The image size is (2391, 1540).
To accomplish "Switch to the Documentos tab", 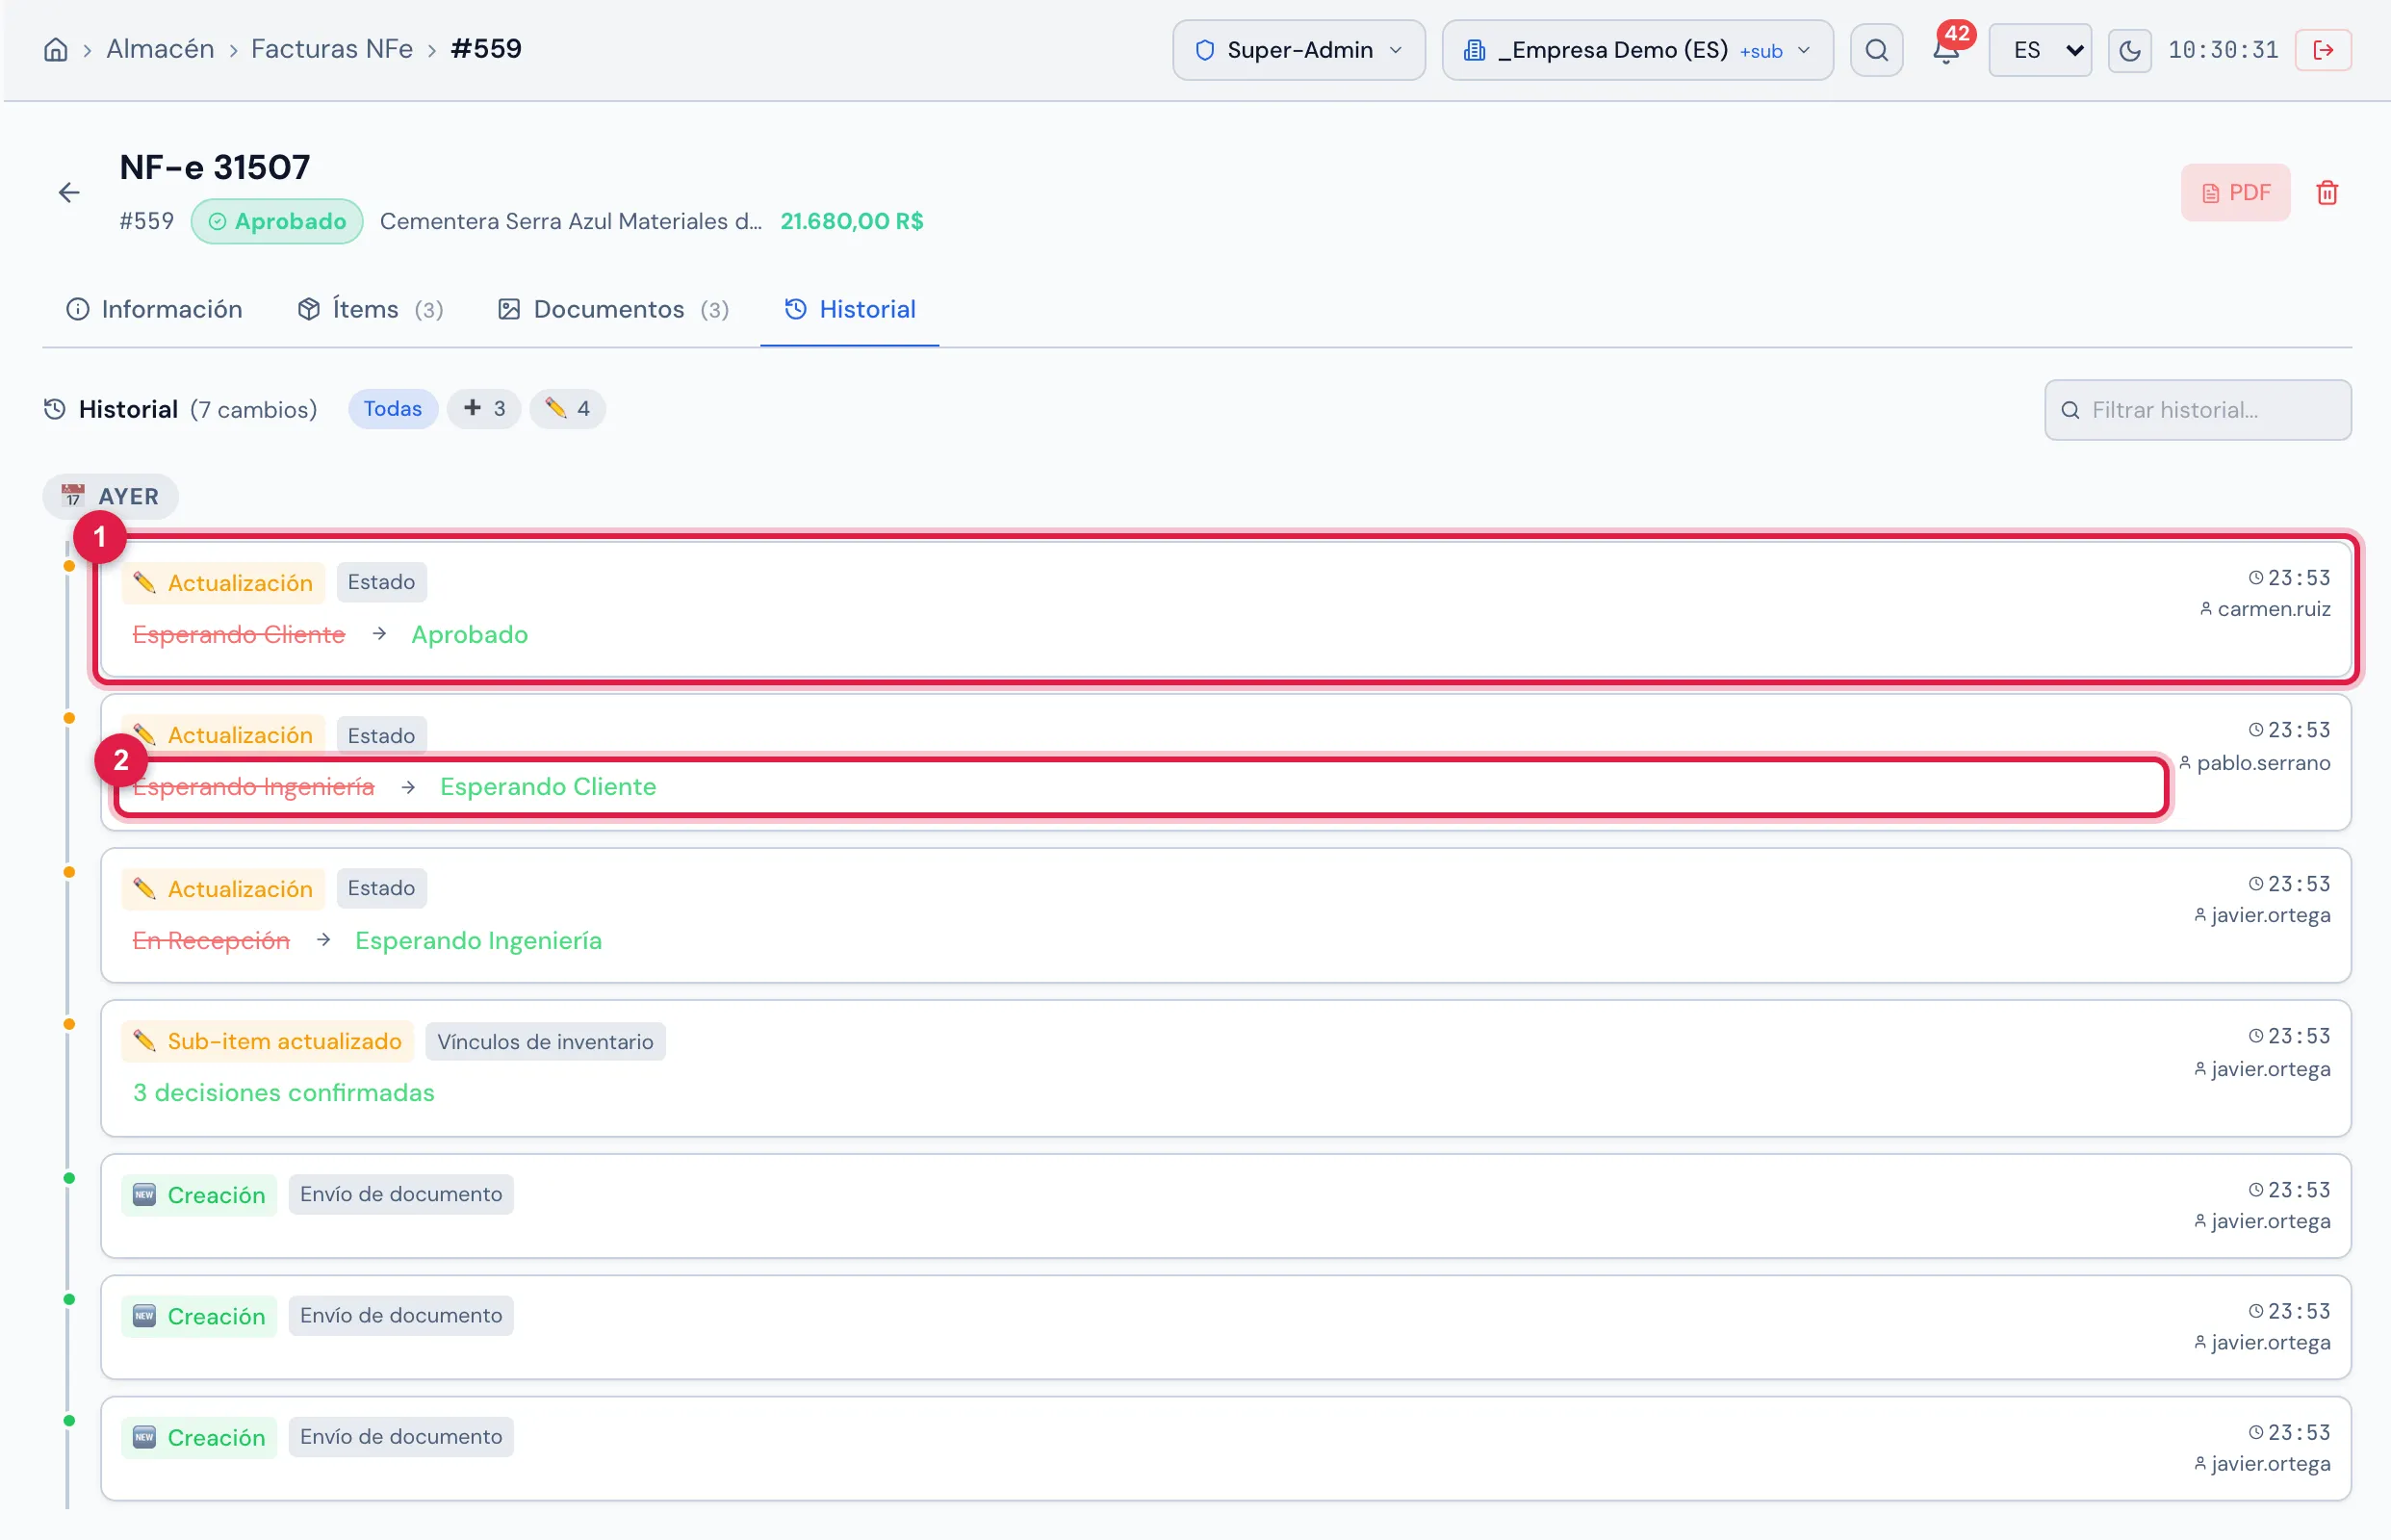I will pos(613,309).
